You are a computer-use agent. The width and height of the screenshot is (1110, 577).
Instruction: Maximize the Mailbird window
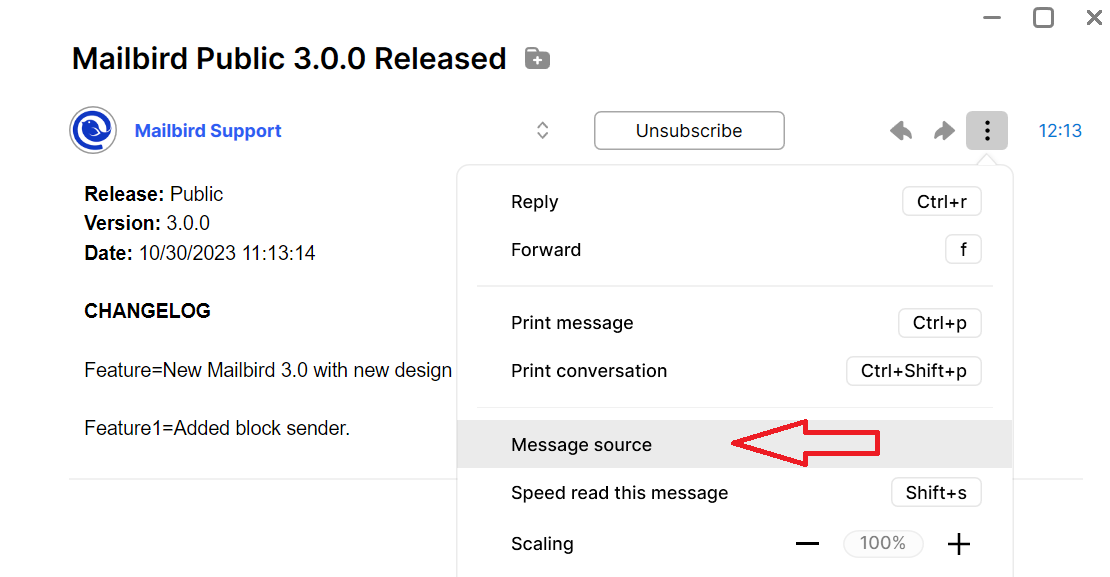(1043, 18)
